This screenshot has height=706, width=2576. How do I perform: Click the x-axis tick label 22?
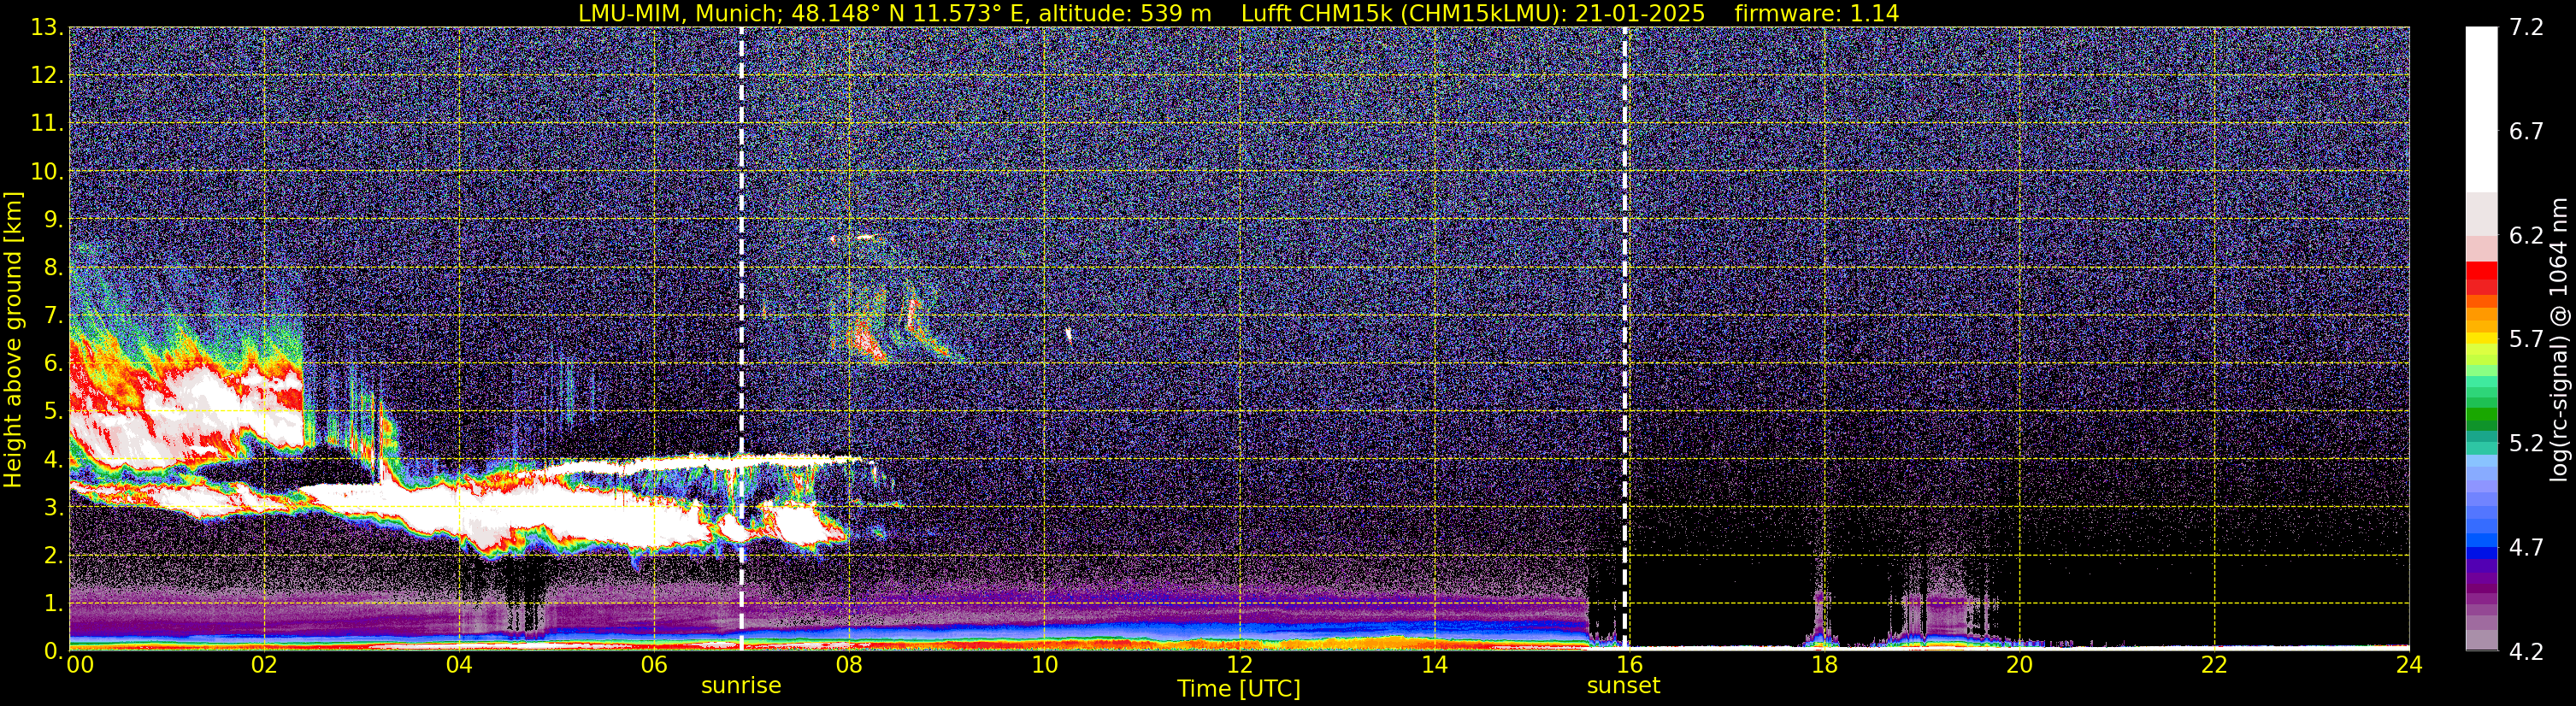pos(2214,666)
